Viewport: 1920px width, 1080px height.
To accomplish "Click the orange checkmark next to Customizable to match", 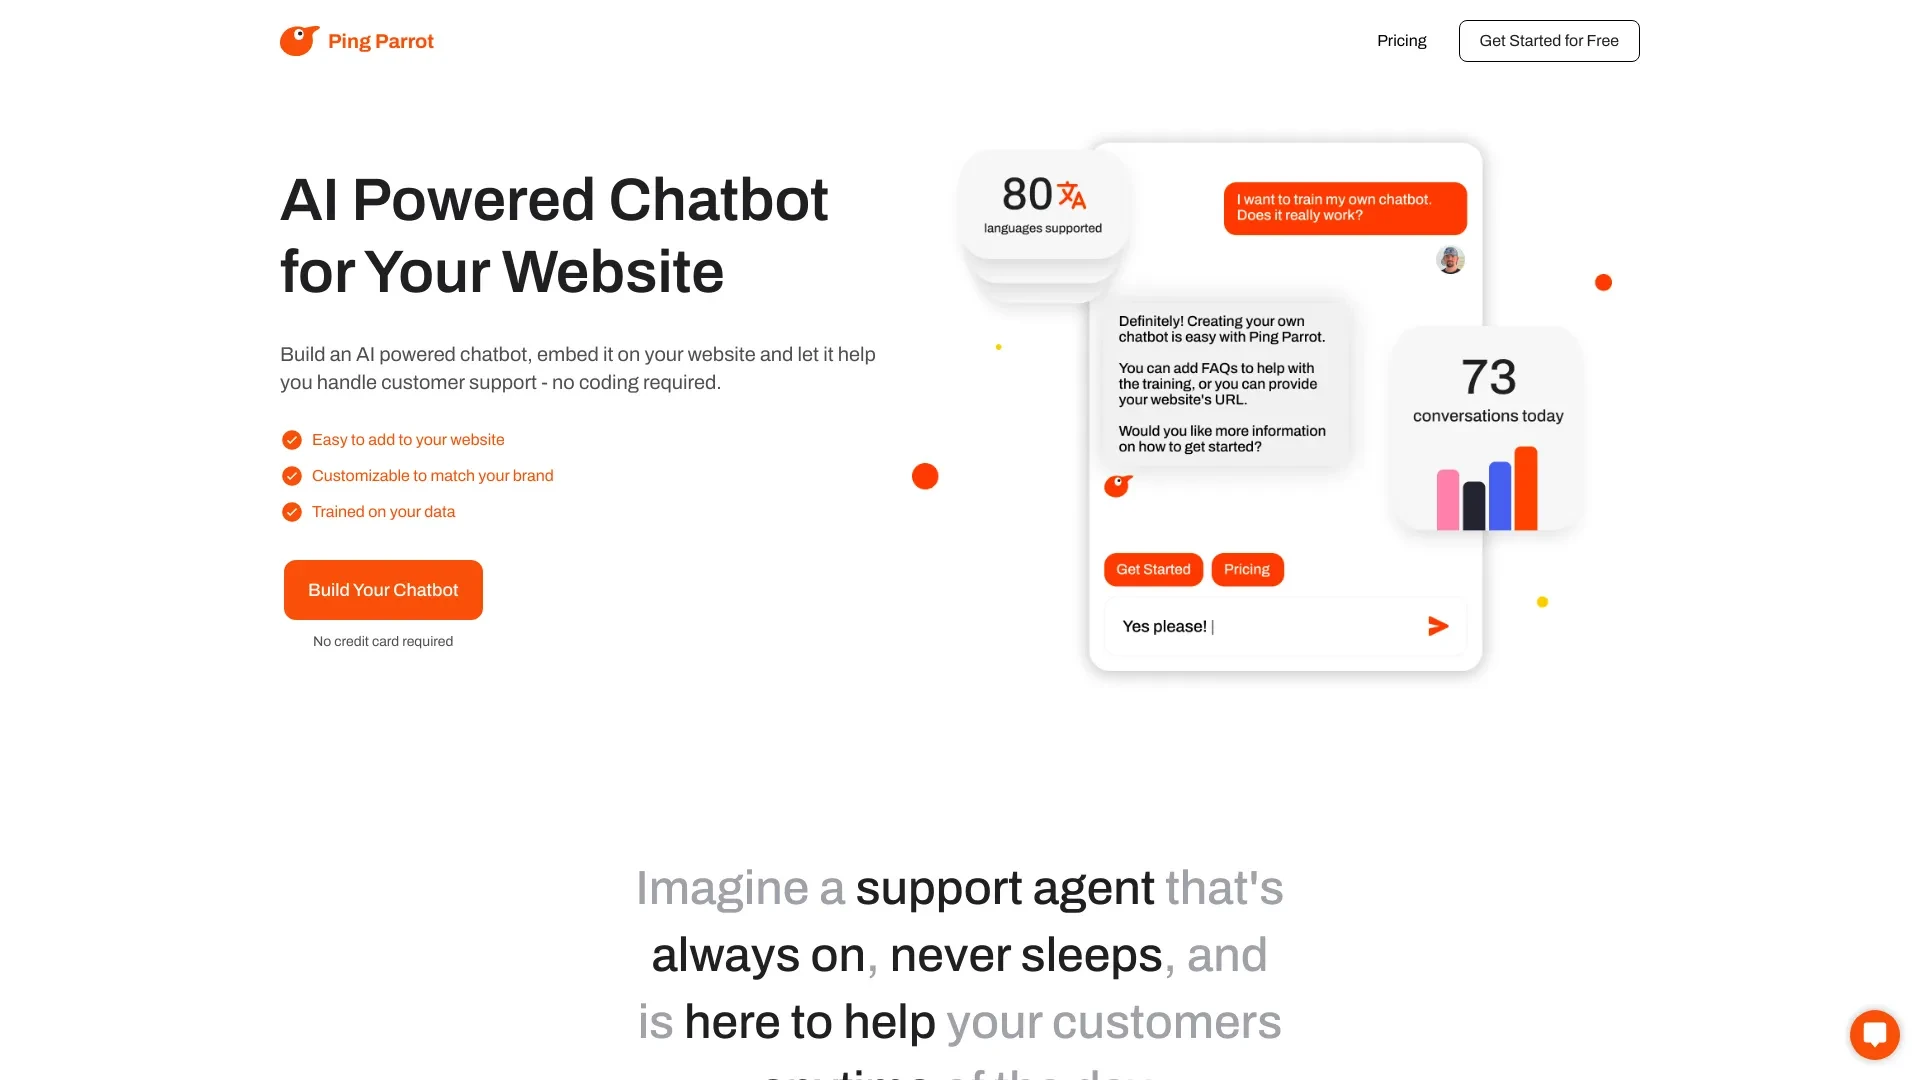I will [x=290, y=475].
